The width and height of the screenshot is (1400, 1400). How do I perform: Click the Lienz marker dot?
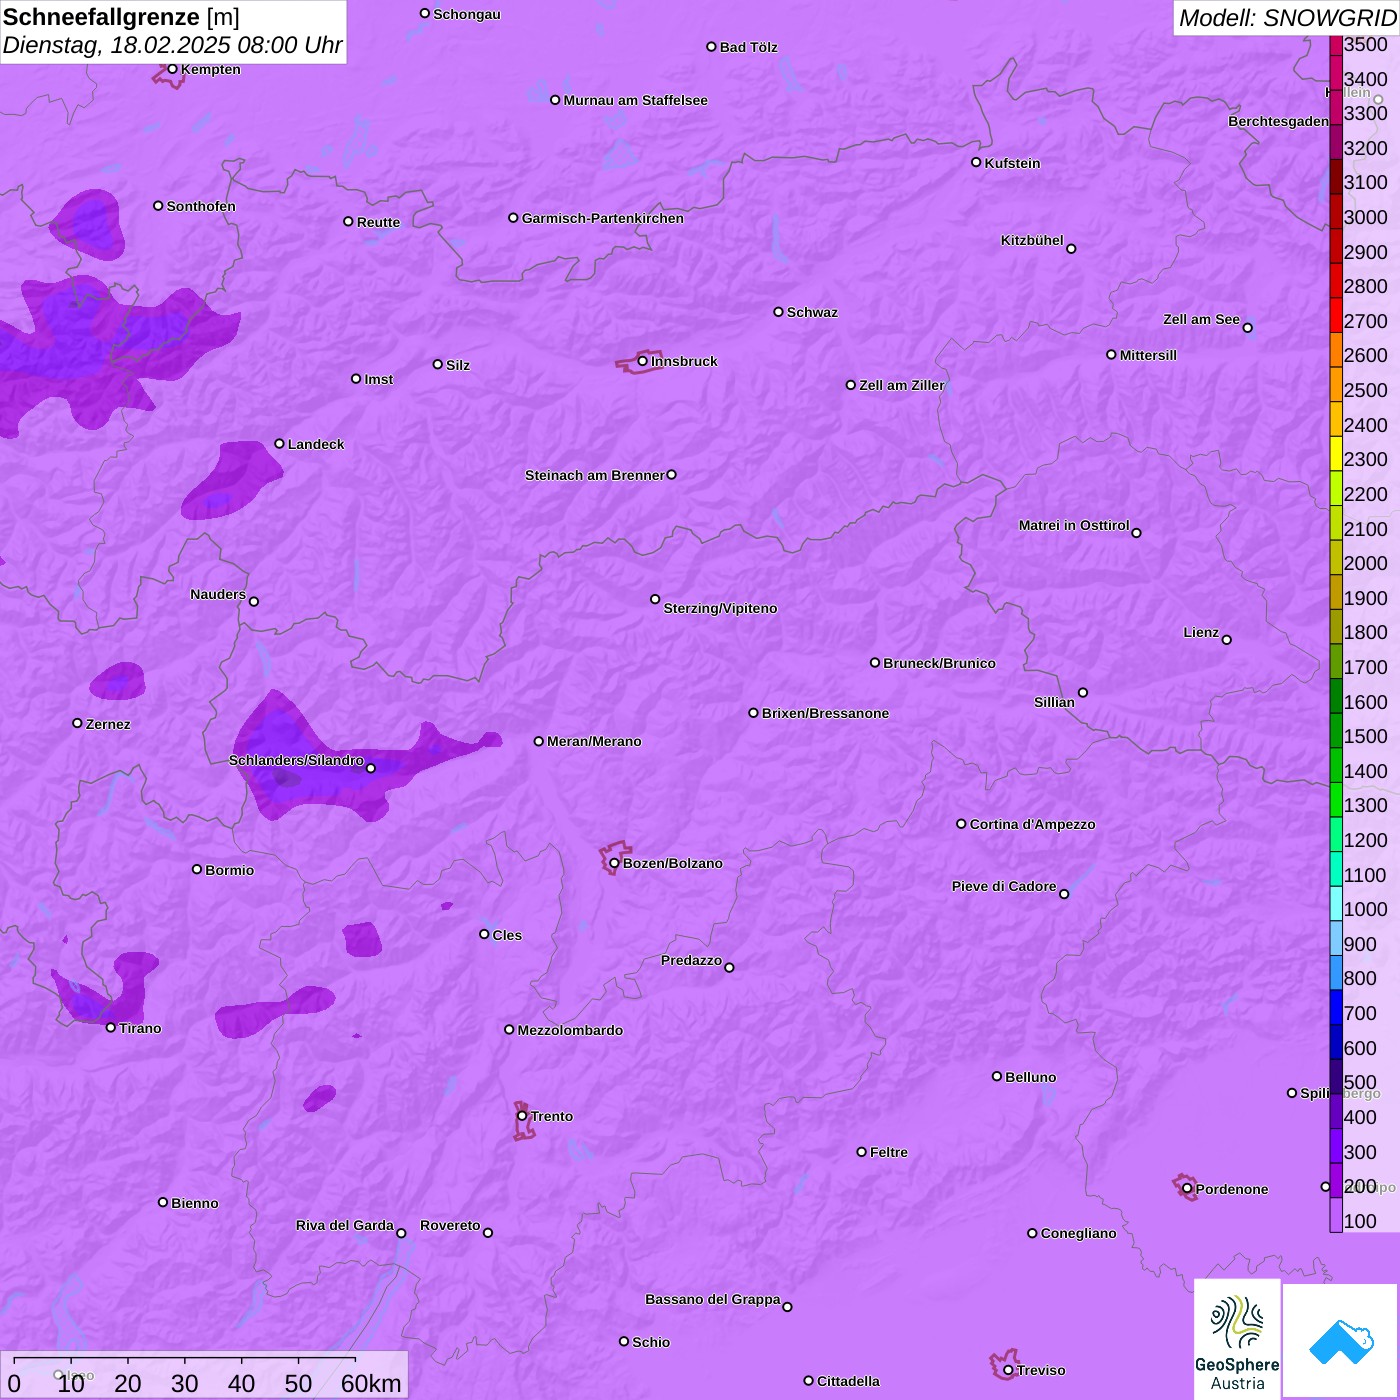click(1227, 640)
